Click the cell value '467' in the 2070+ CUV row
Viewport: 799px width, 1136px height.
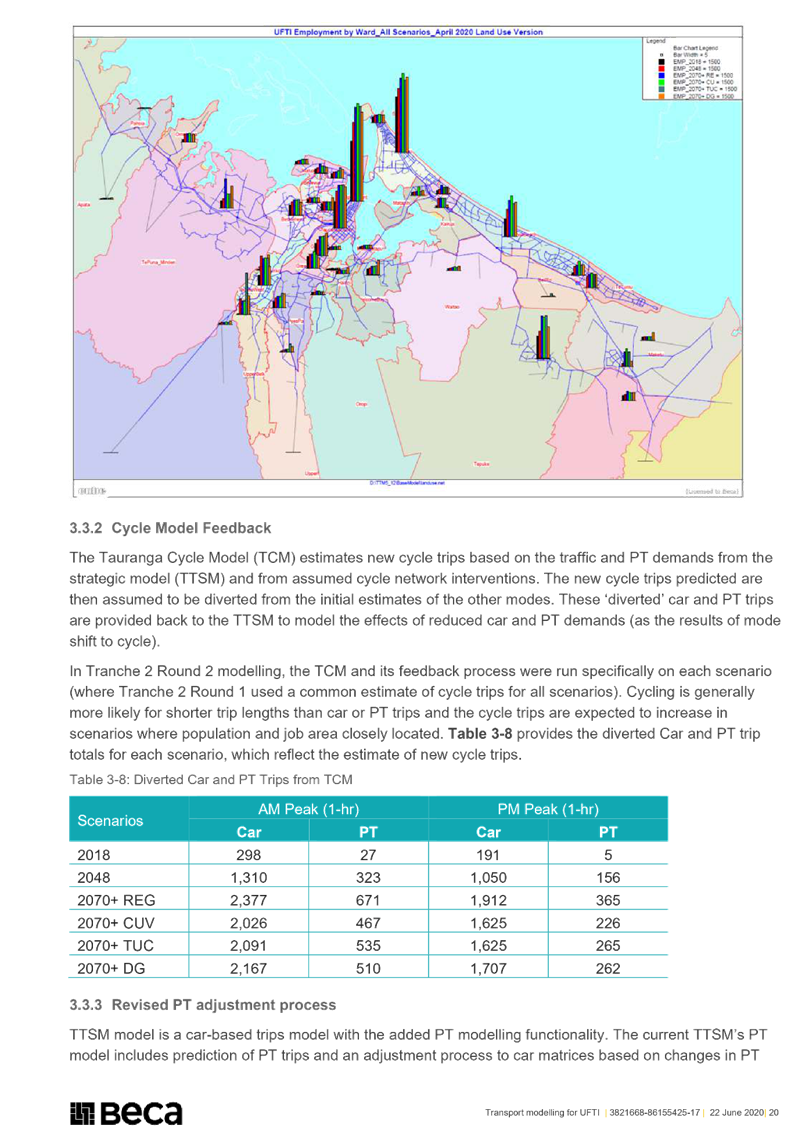(368, 923)
